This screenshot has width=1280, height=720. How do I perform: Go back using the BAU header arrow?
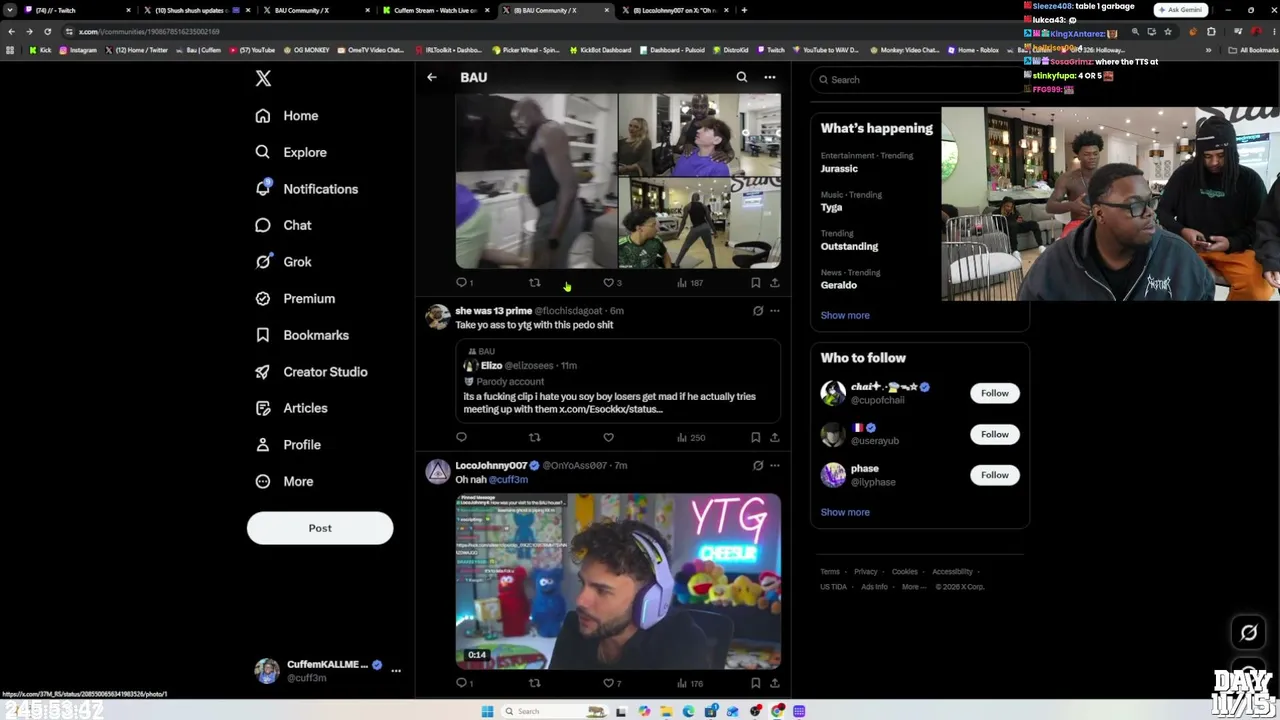point(432,77)
